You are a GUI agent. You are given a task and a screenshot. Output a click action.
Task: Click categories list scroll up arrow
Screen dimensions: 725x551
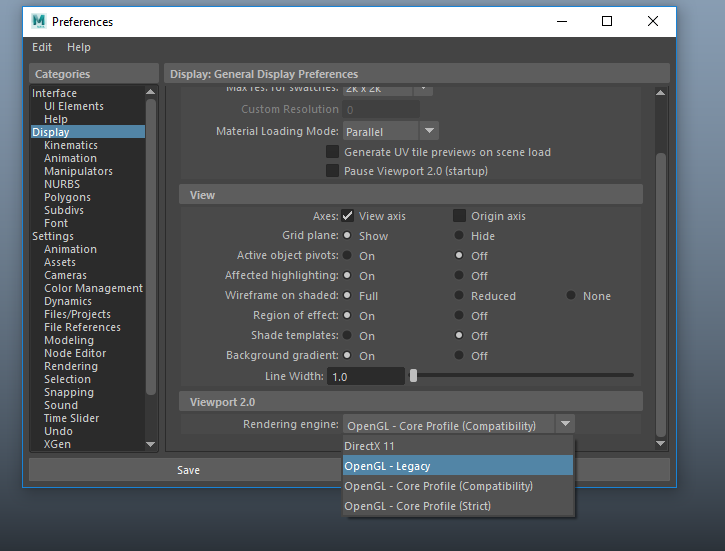[150, 92]
